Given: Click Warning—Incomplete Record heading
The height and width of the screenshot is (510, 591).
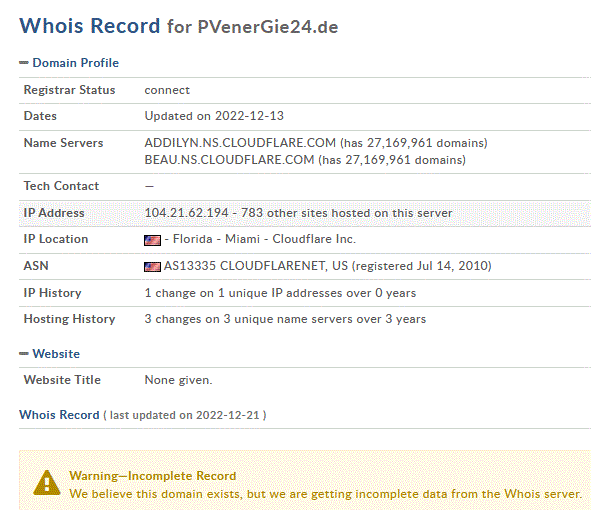Looking at the screenshot, I should click(x=153, y=476).
